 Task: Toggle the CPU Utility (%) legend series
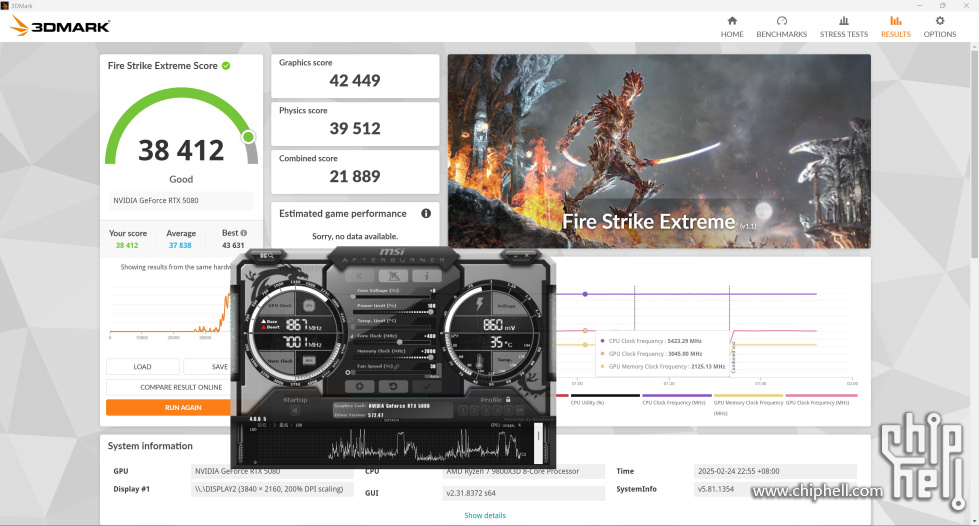[587, 403]
